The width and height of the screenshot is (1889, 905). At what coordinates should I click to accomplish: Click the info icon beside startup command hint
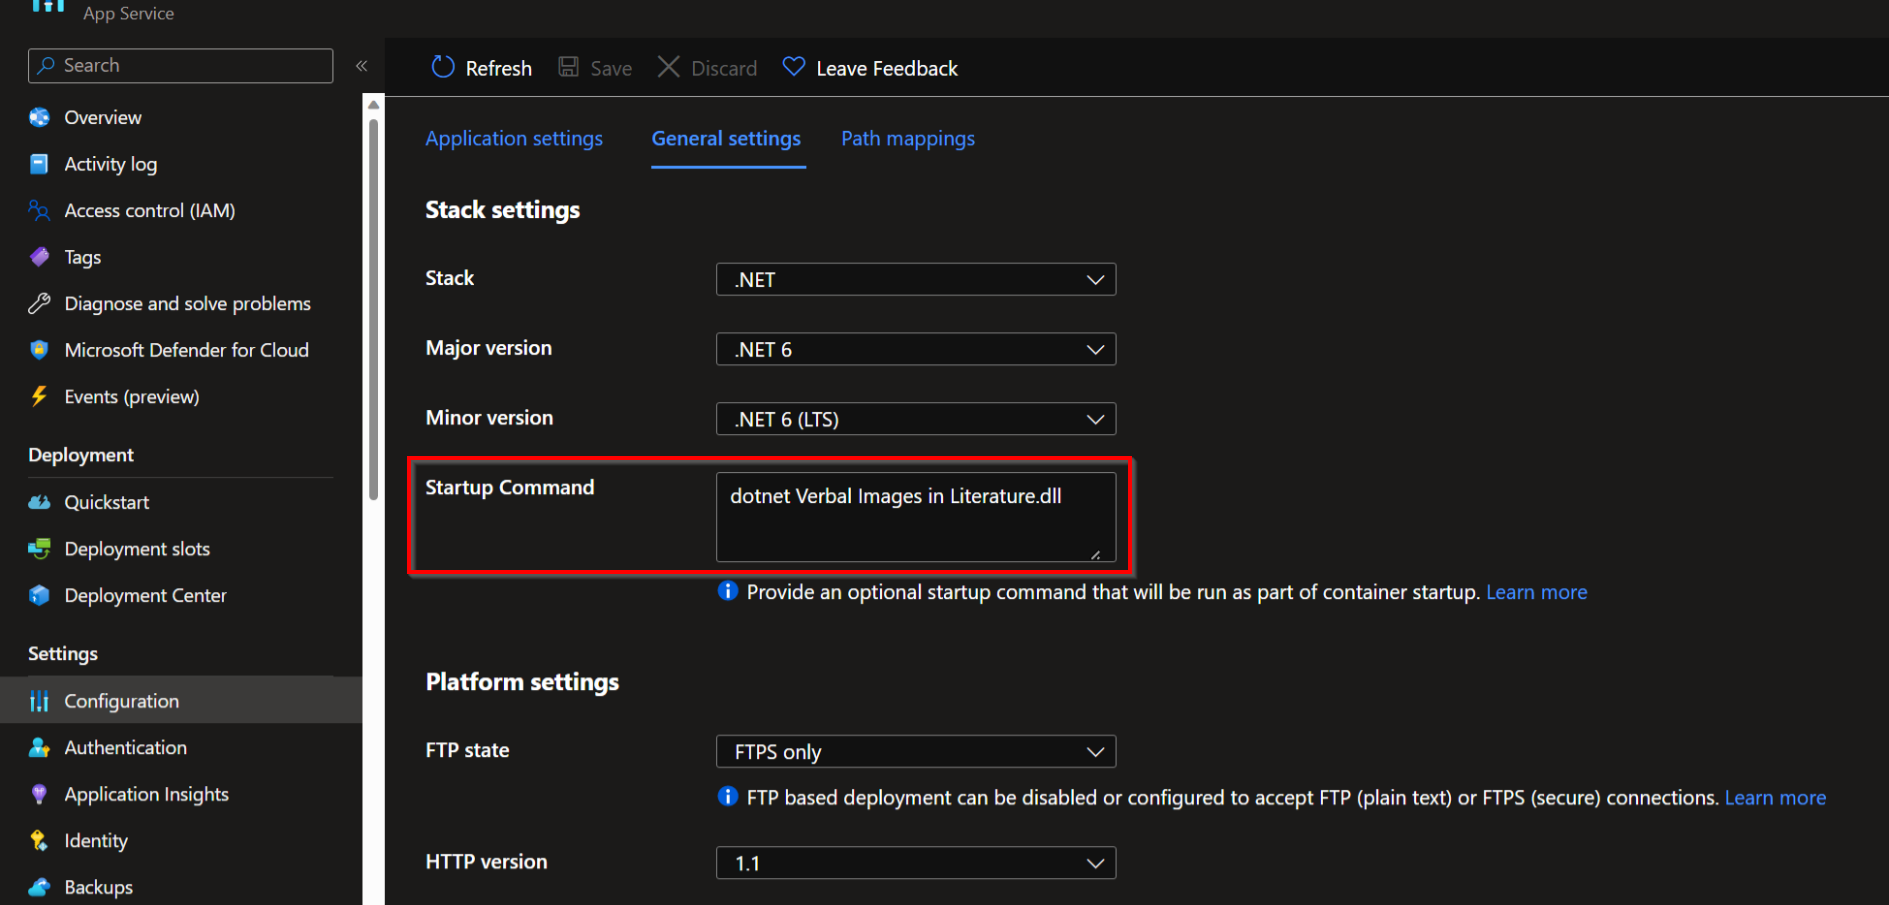(x=728, y=591)
